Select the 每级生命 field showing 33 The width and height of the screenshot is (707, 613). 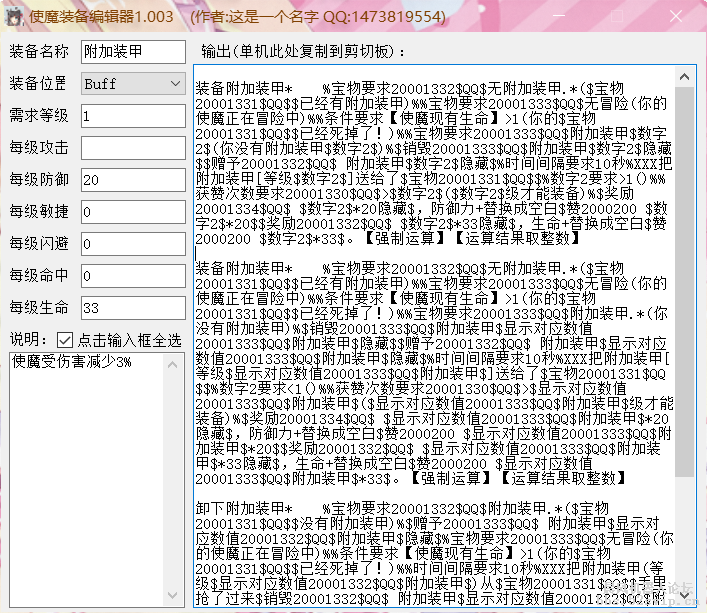tap(132, 308)
